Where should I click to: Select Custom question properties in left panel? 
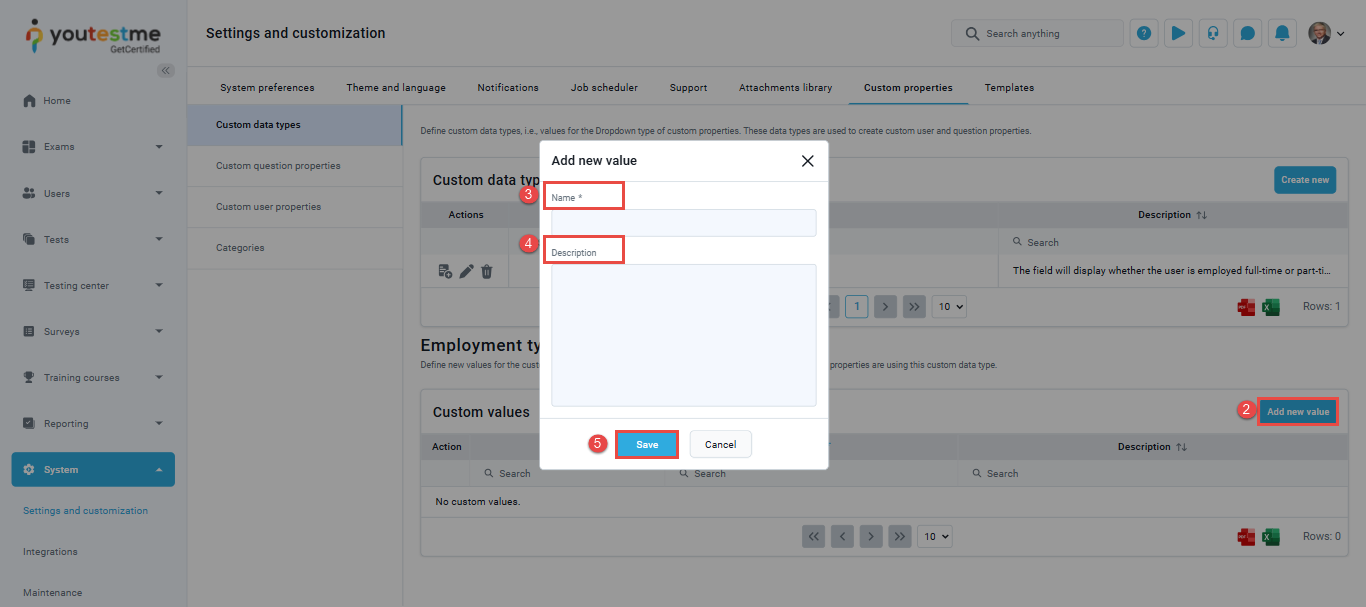click(295, 166)
